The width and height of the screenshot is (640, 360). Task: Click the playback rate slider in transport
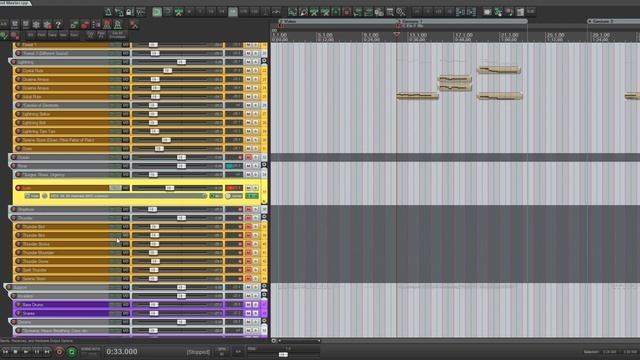283,355
